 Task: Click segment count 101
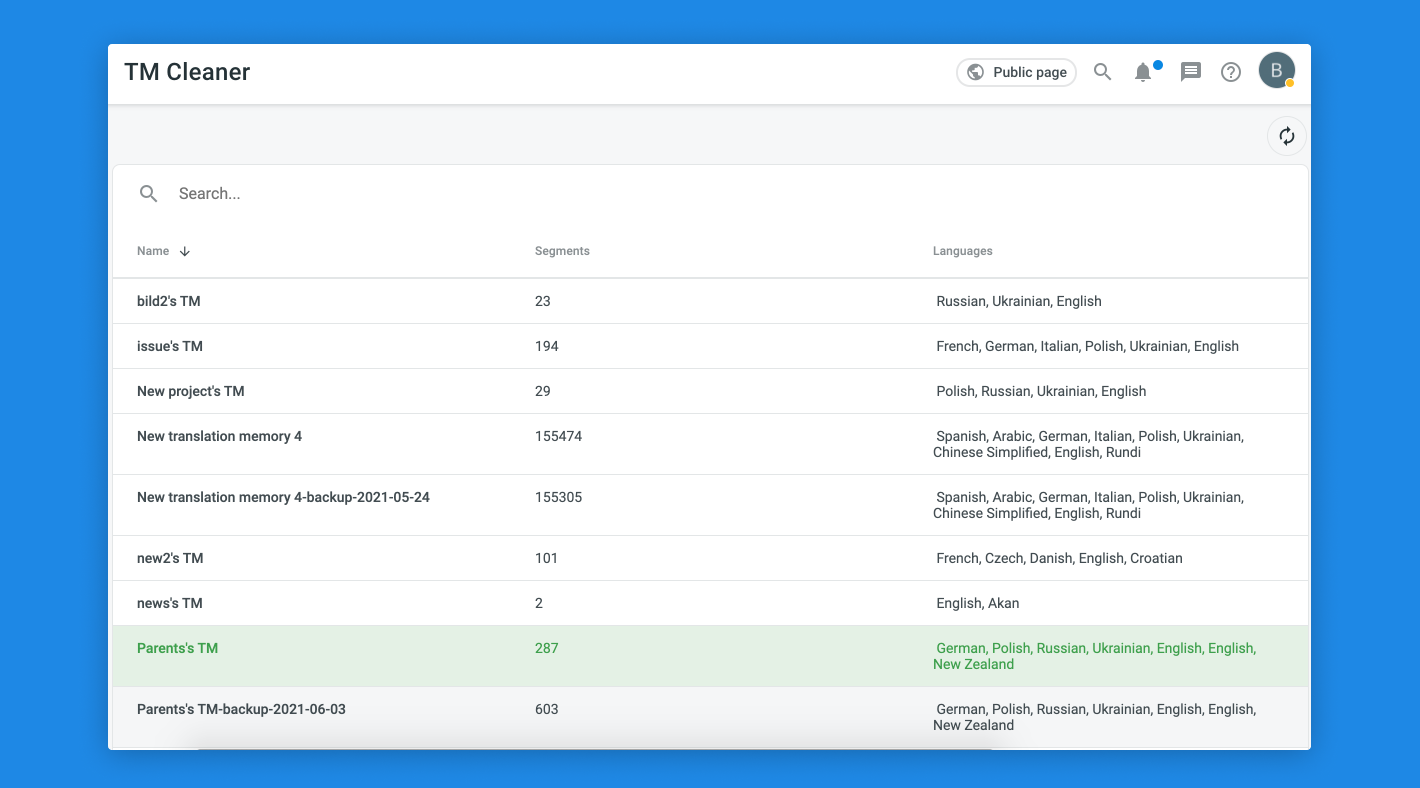pyautogui.click(x=546, y=558)
